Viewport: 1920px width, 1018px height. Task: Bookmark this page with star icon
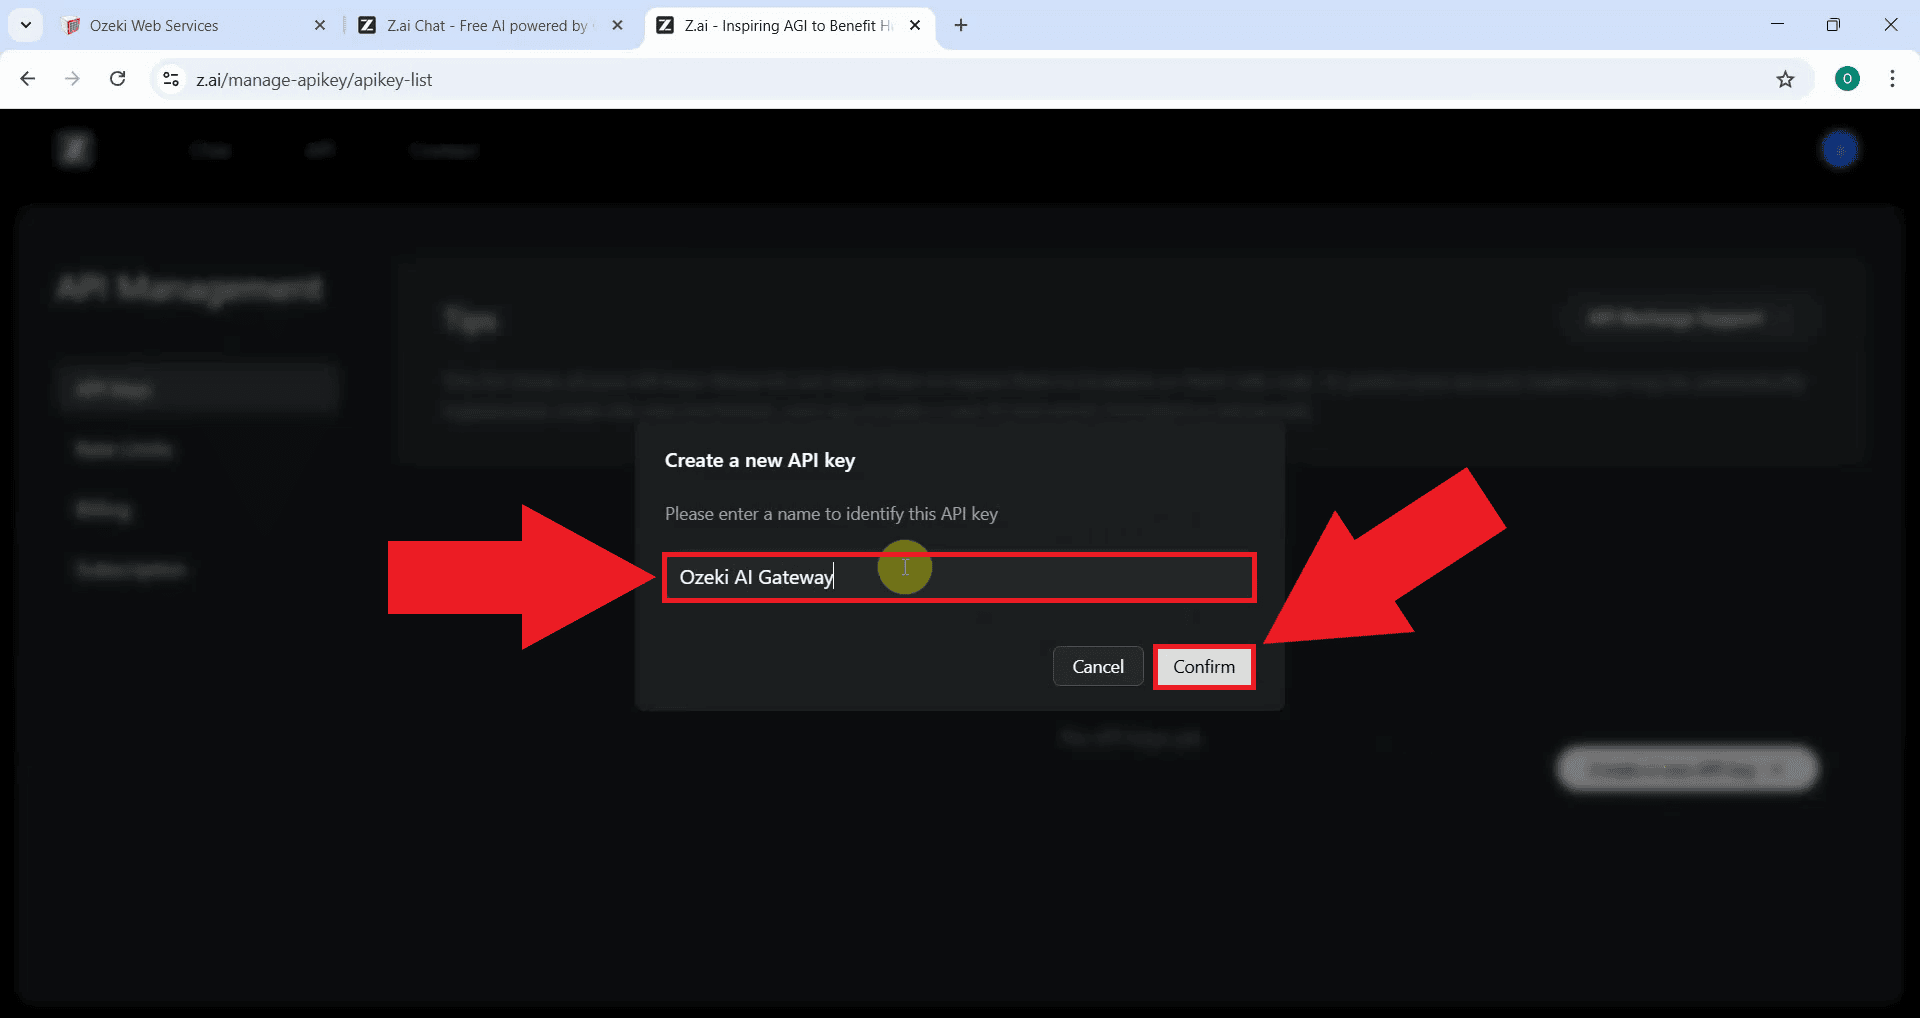[1785, 79]
